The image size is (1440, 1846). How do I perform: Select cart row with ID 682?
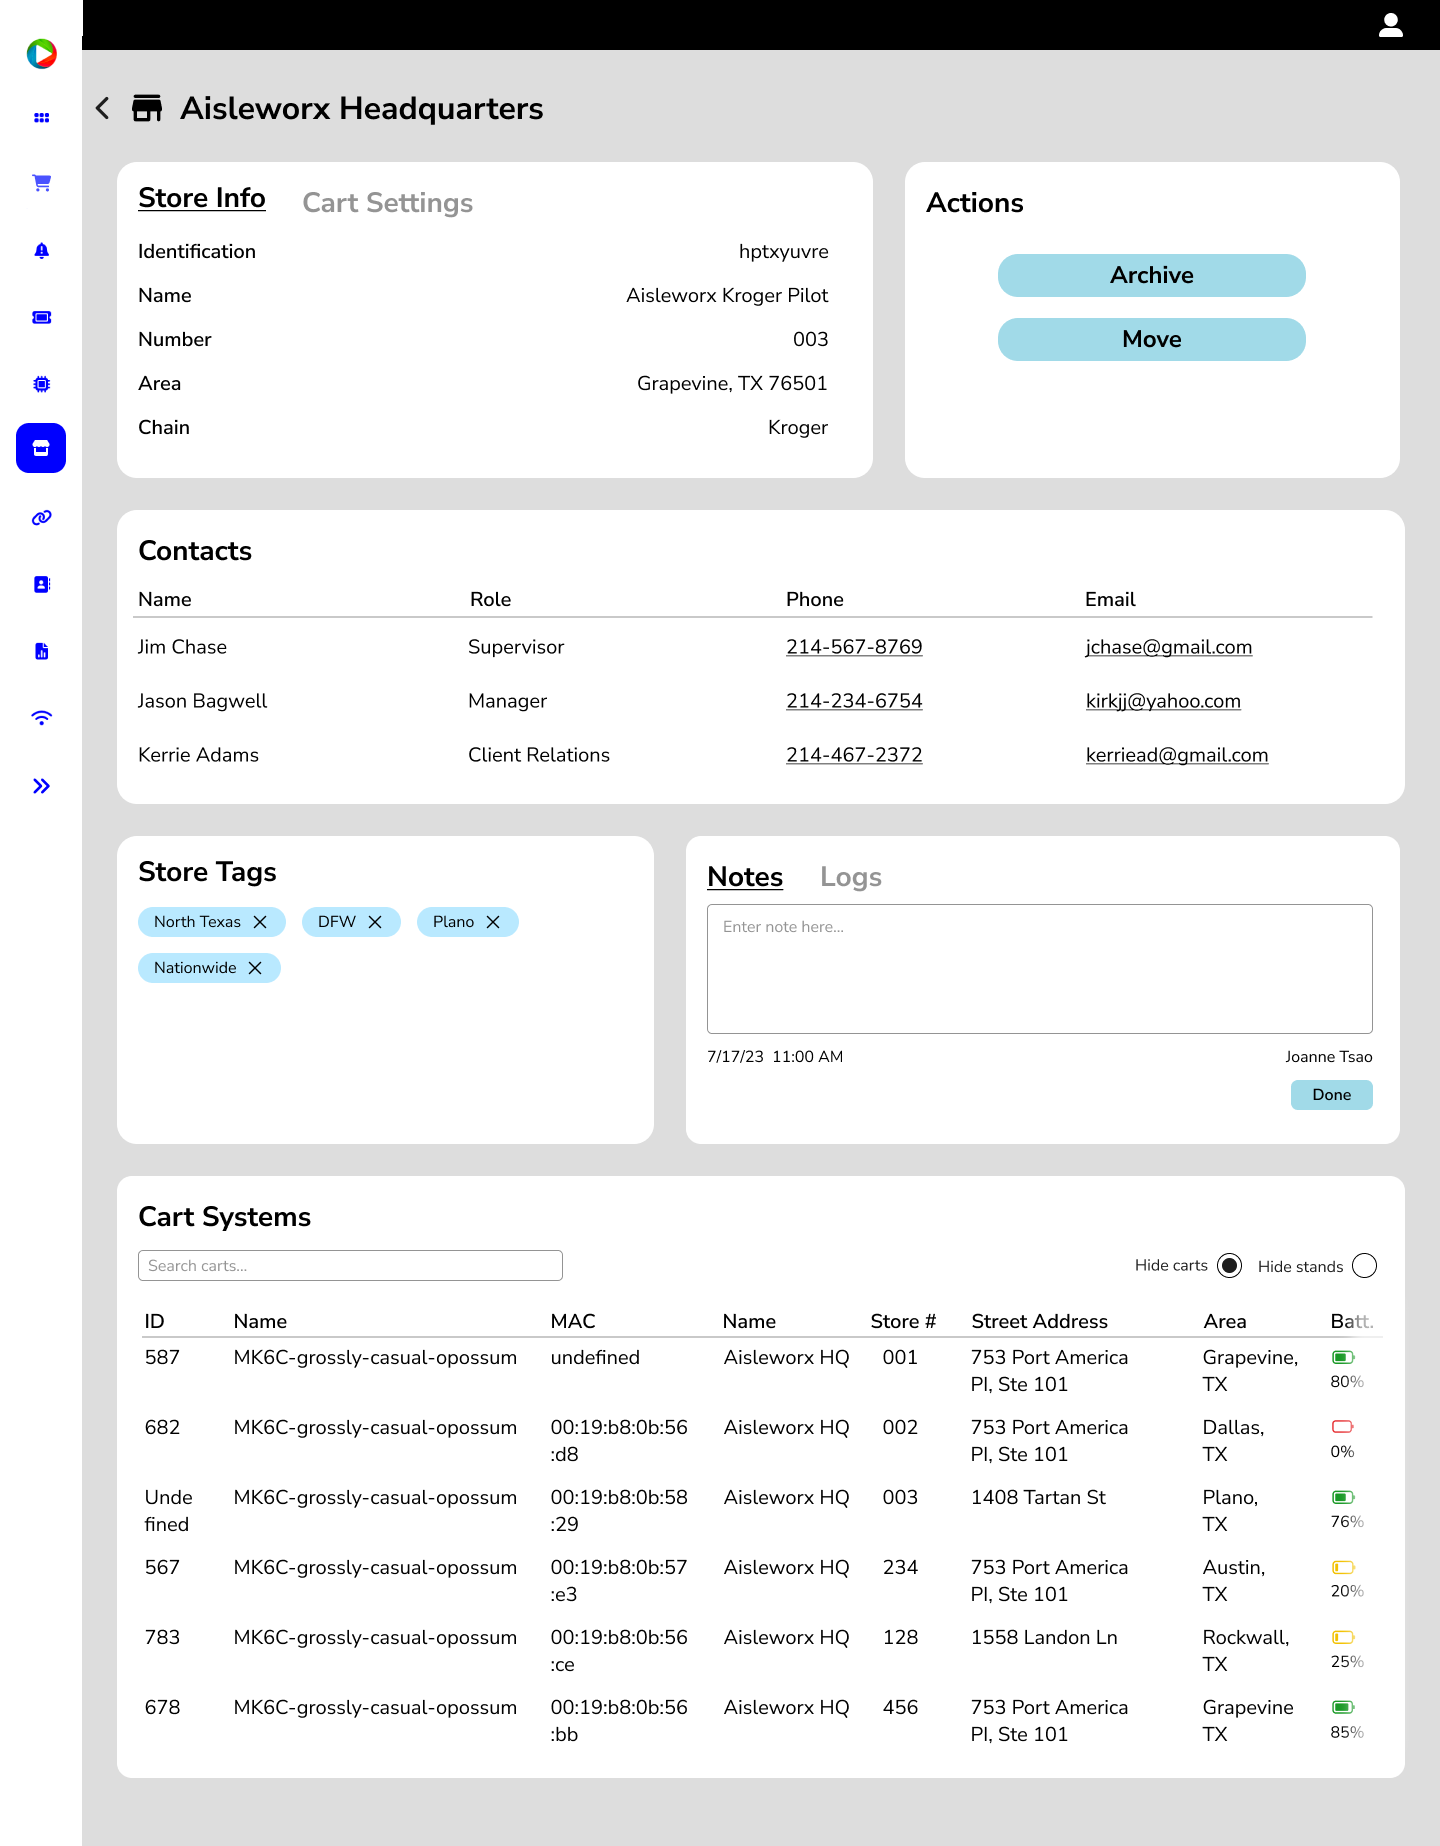click(760, 1441)
